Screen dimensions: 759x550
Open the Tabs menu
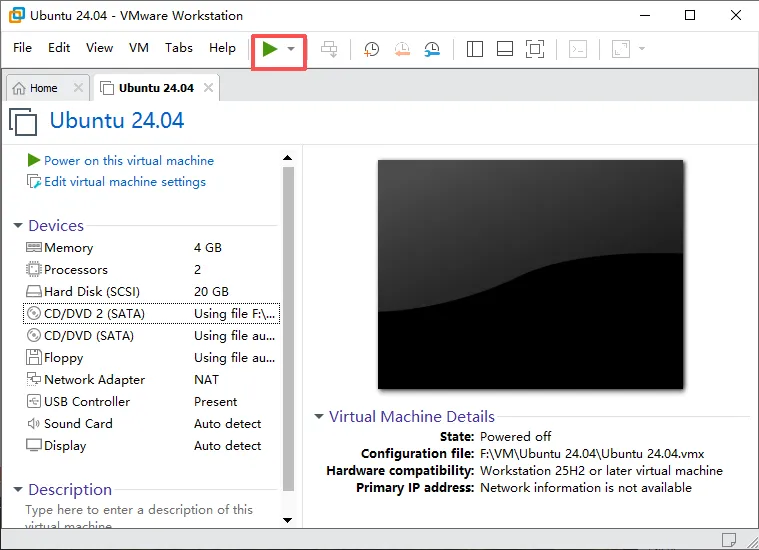(x=179, y=47)
